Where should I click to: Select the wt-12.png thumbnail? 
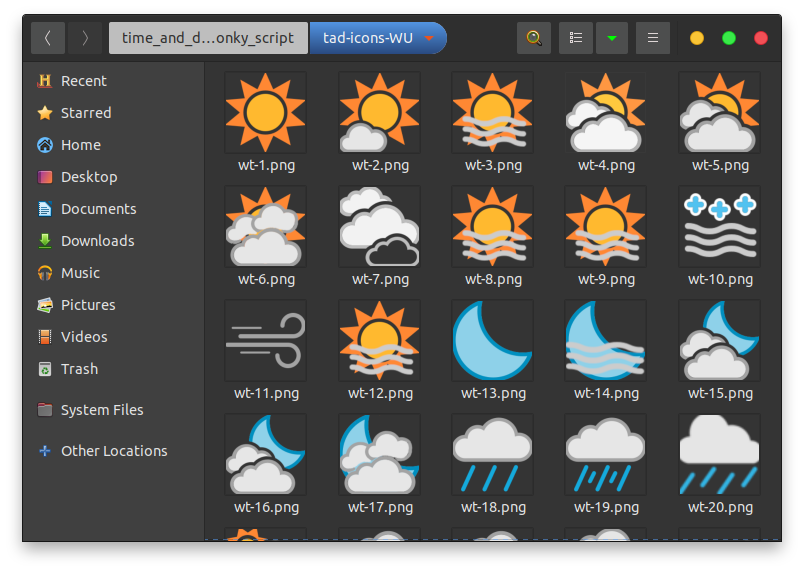379,341
